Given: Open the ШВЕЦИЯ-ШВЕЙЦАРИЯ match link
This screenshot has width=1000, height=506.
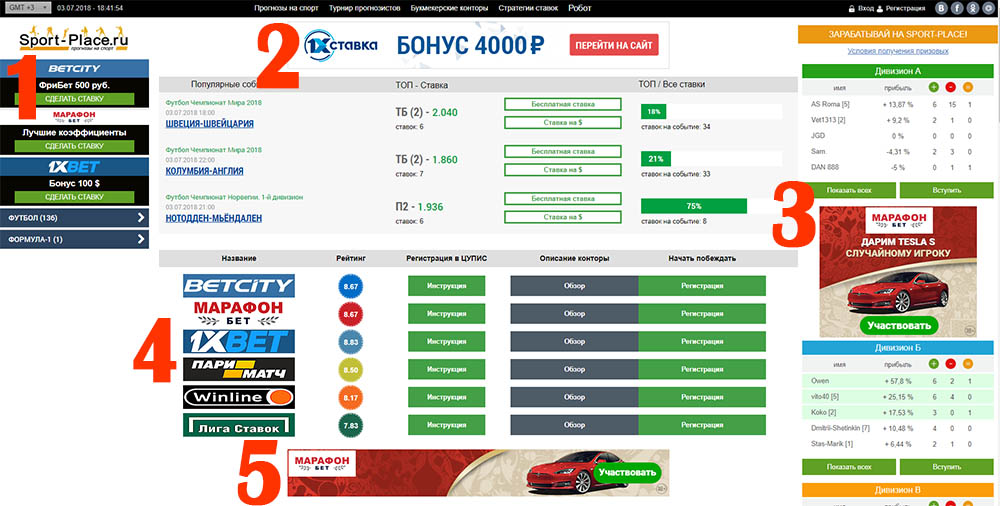Looking at the screenshot, I should pos(209,124).
